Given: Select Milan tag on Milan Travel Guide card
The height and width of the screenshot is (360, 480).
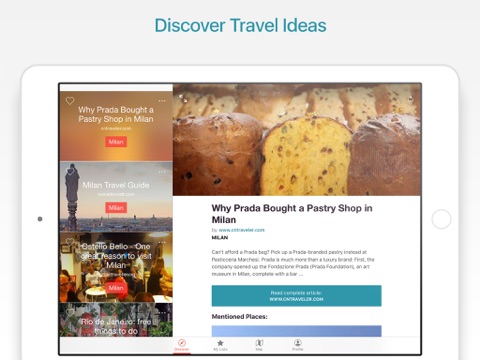Looking at the screenshot, I should 116,208.
